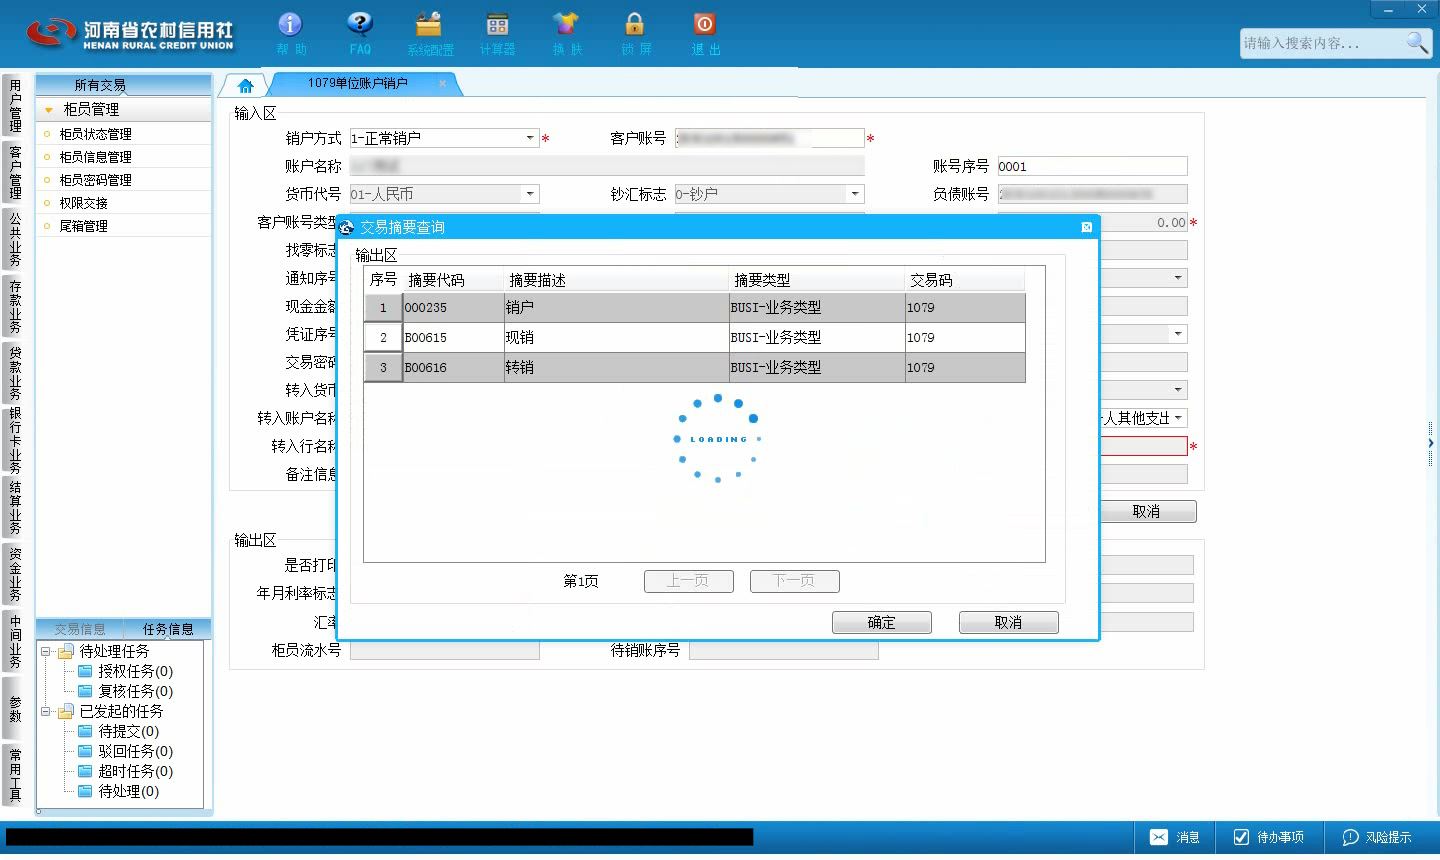Collapse the 已发起的任务 tree node

click(45, 711)
